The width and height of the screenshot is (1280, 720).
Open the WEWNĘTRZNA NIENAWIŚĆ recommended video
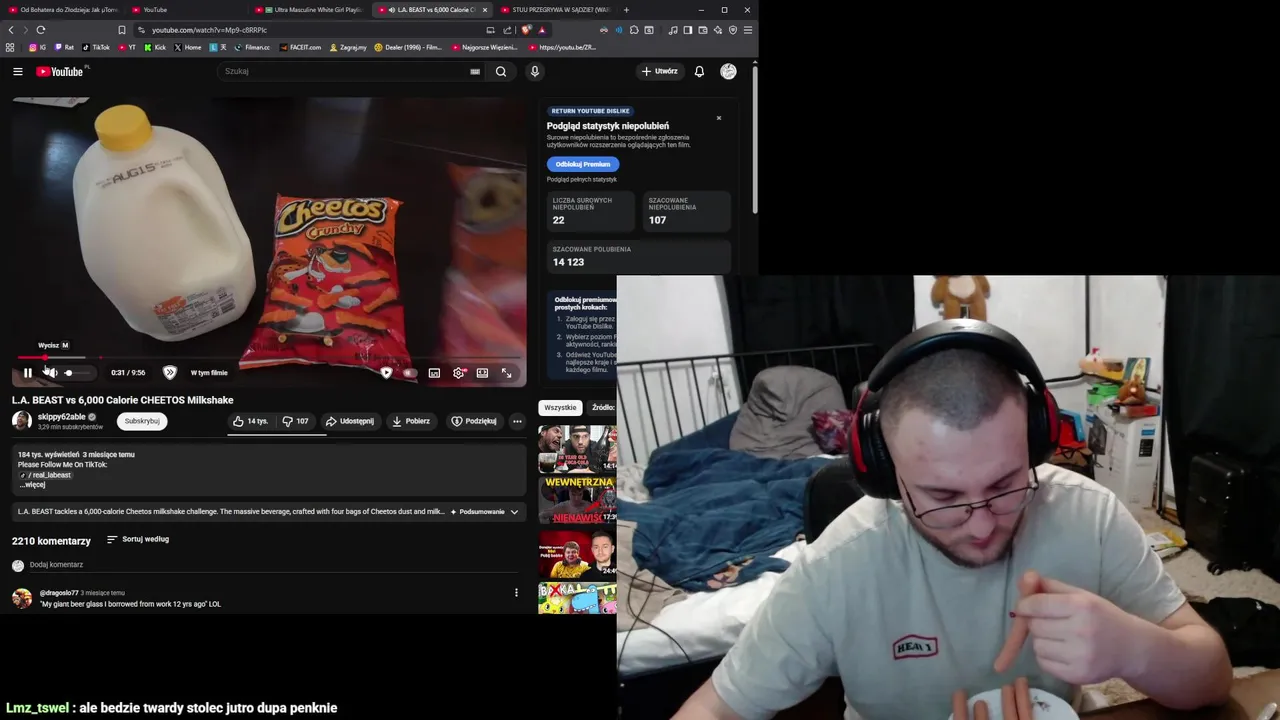point(577,499)
